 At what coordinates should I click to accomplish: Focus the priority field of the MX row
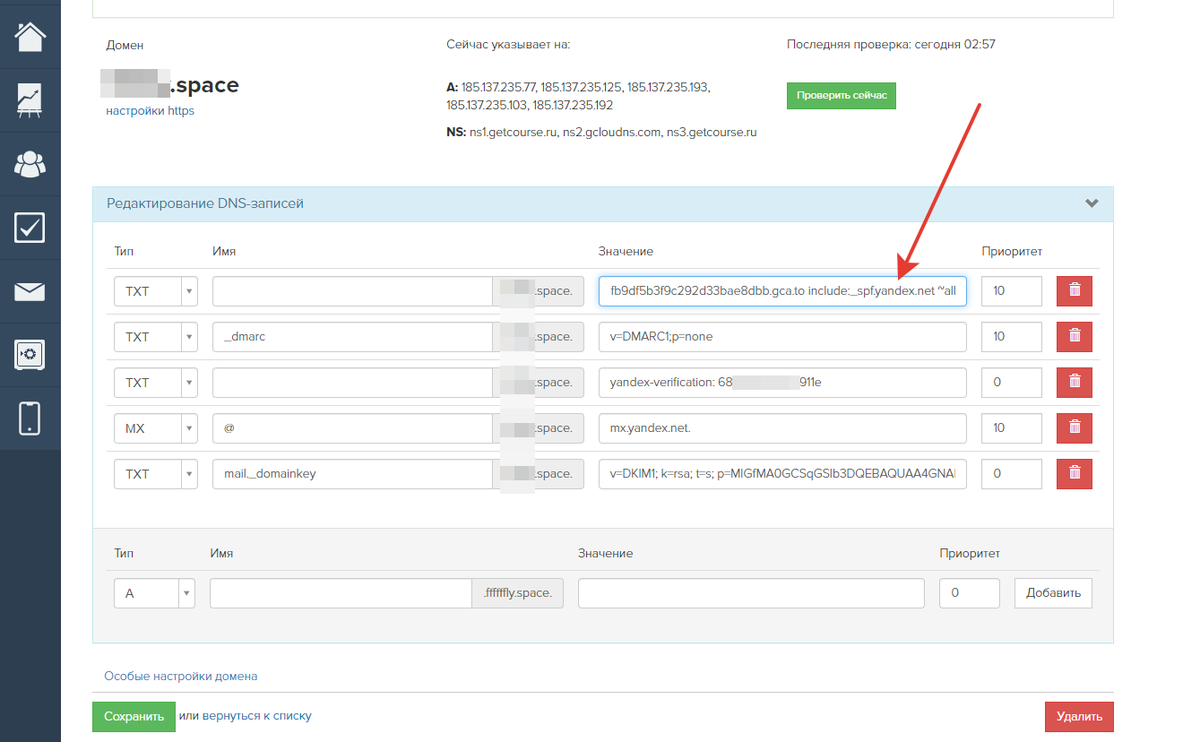point(1011,428)
